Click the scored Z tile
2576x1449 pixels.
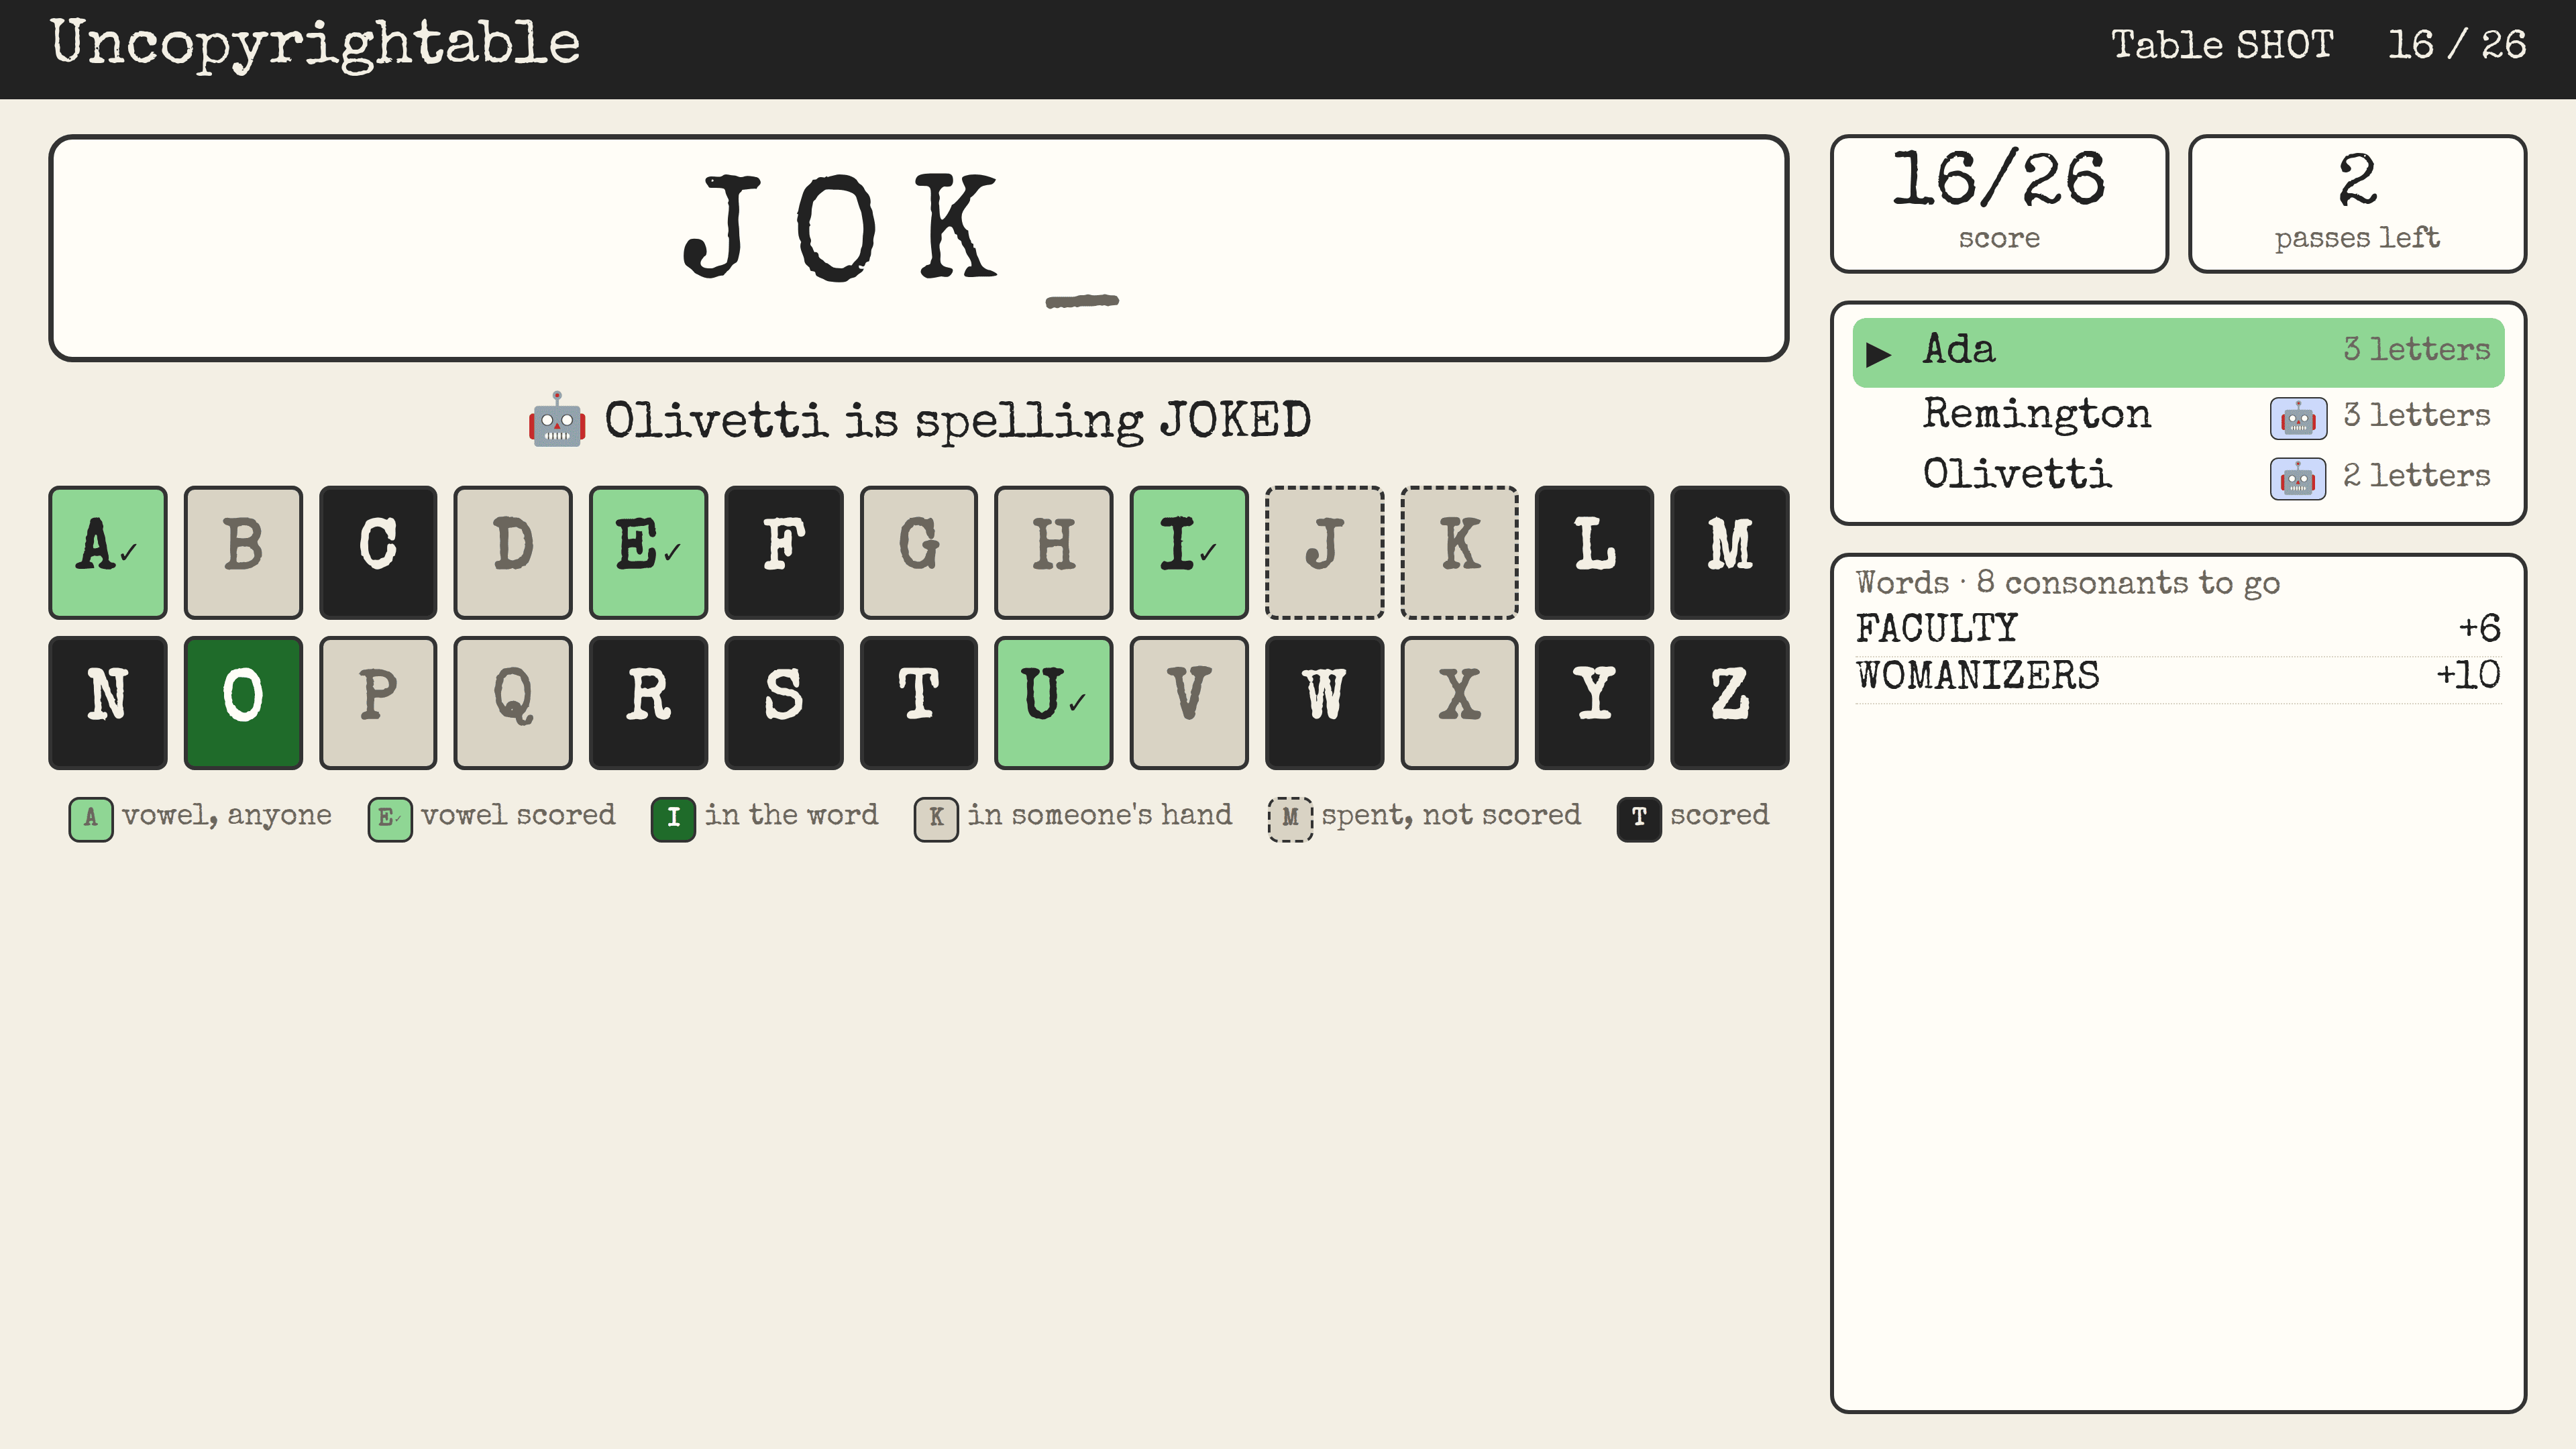pyautogui.click(x=1730, y=703)
